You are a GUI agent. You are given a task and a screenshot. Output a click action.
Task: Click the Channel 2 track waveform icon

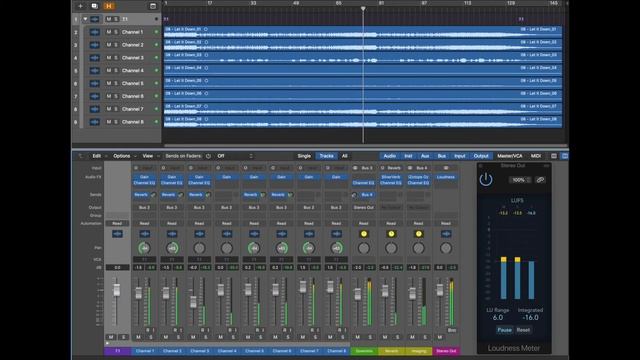point(94,45)
